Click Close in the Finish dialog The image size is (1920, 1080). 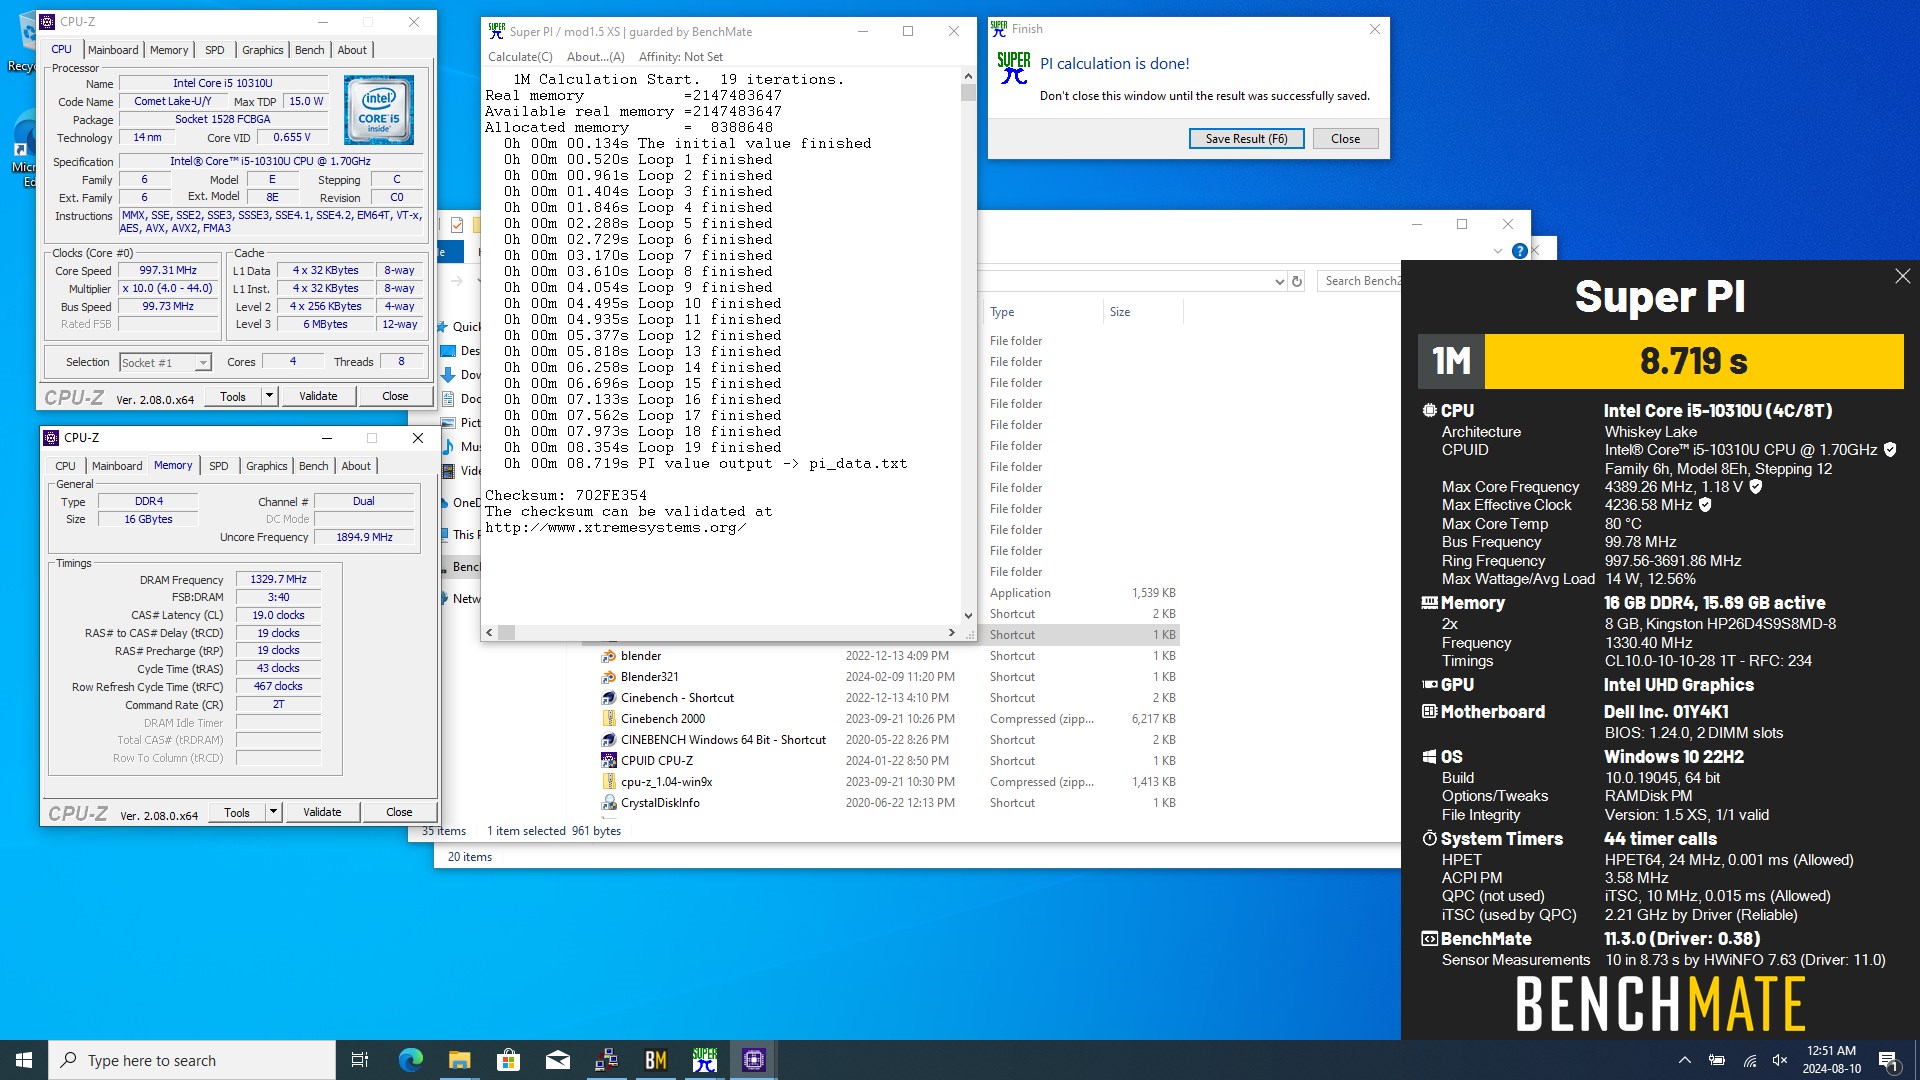pyautogui.click(x=1345, y=139)
